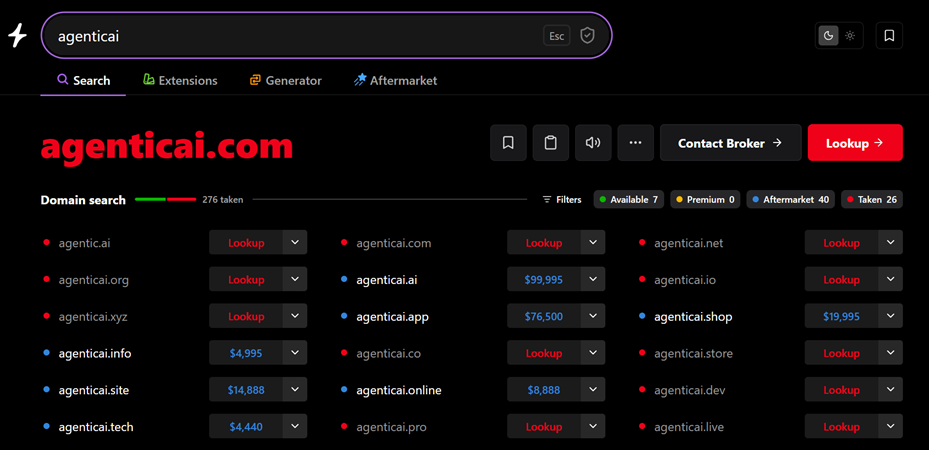
Task: Expand dropdown arrow for agenticai.org
Action: click(x=295, y=279)
